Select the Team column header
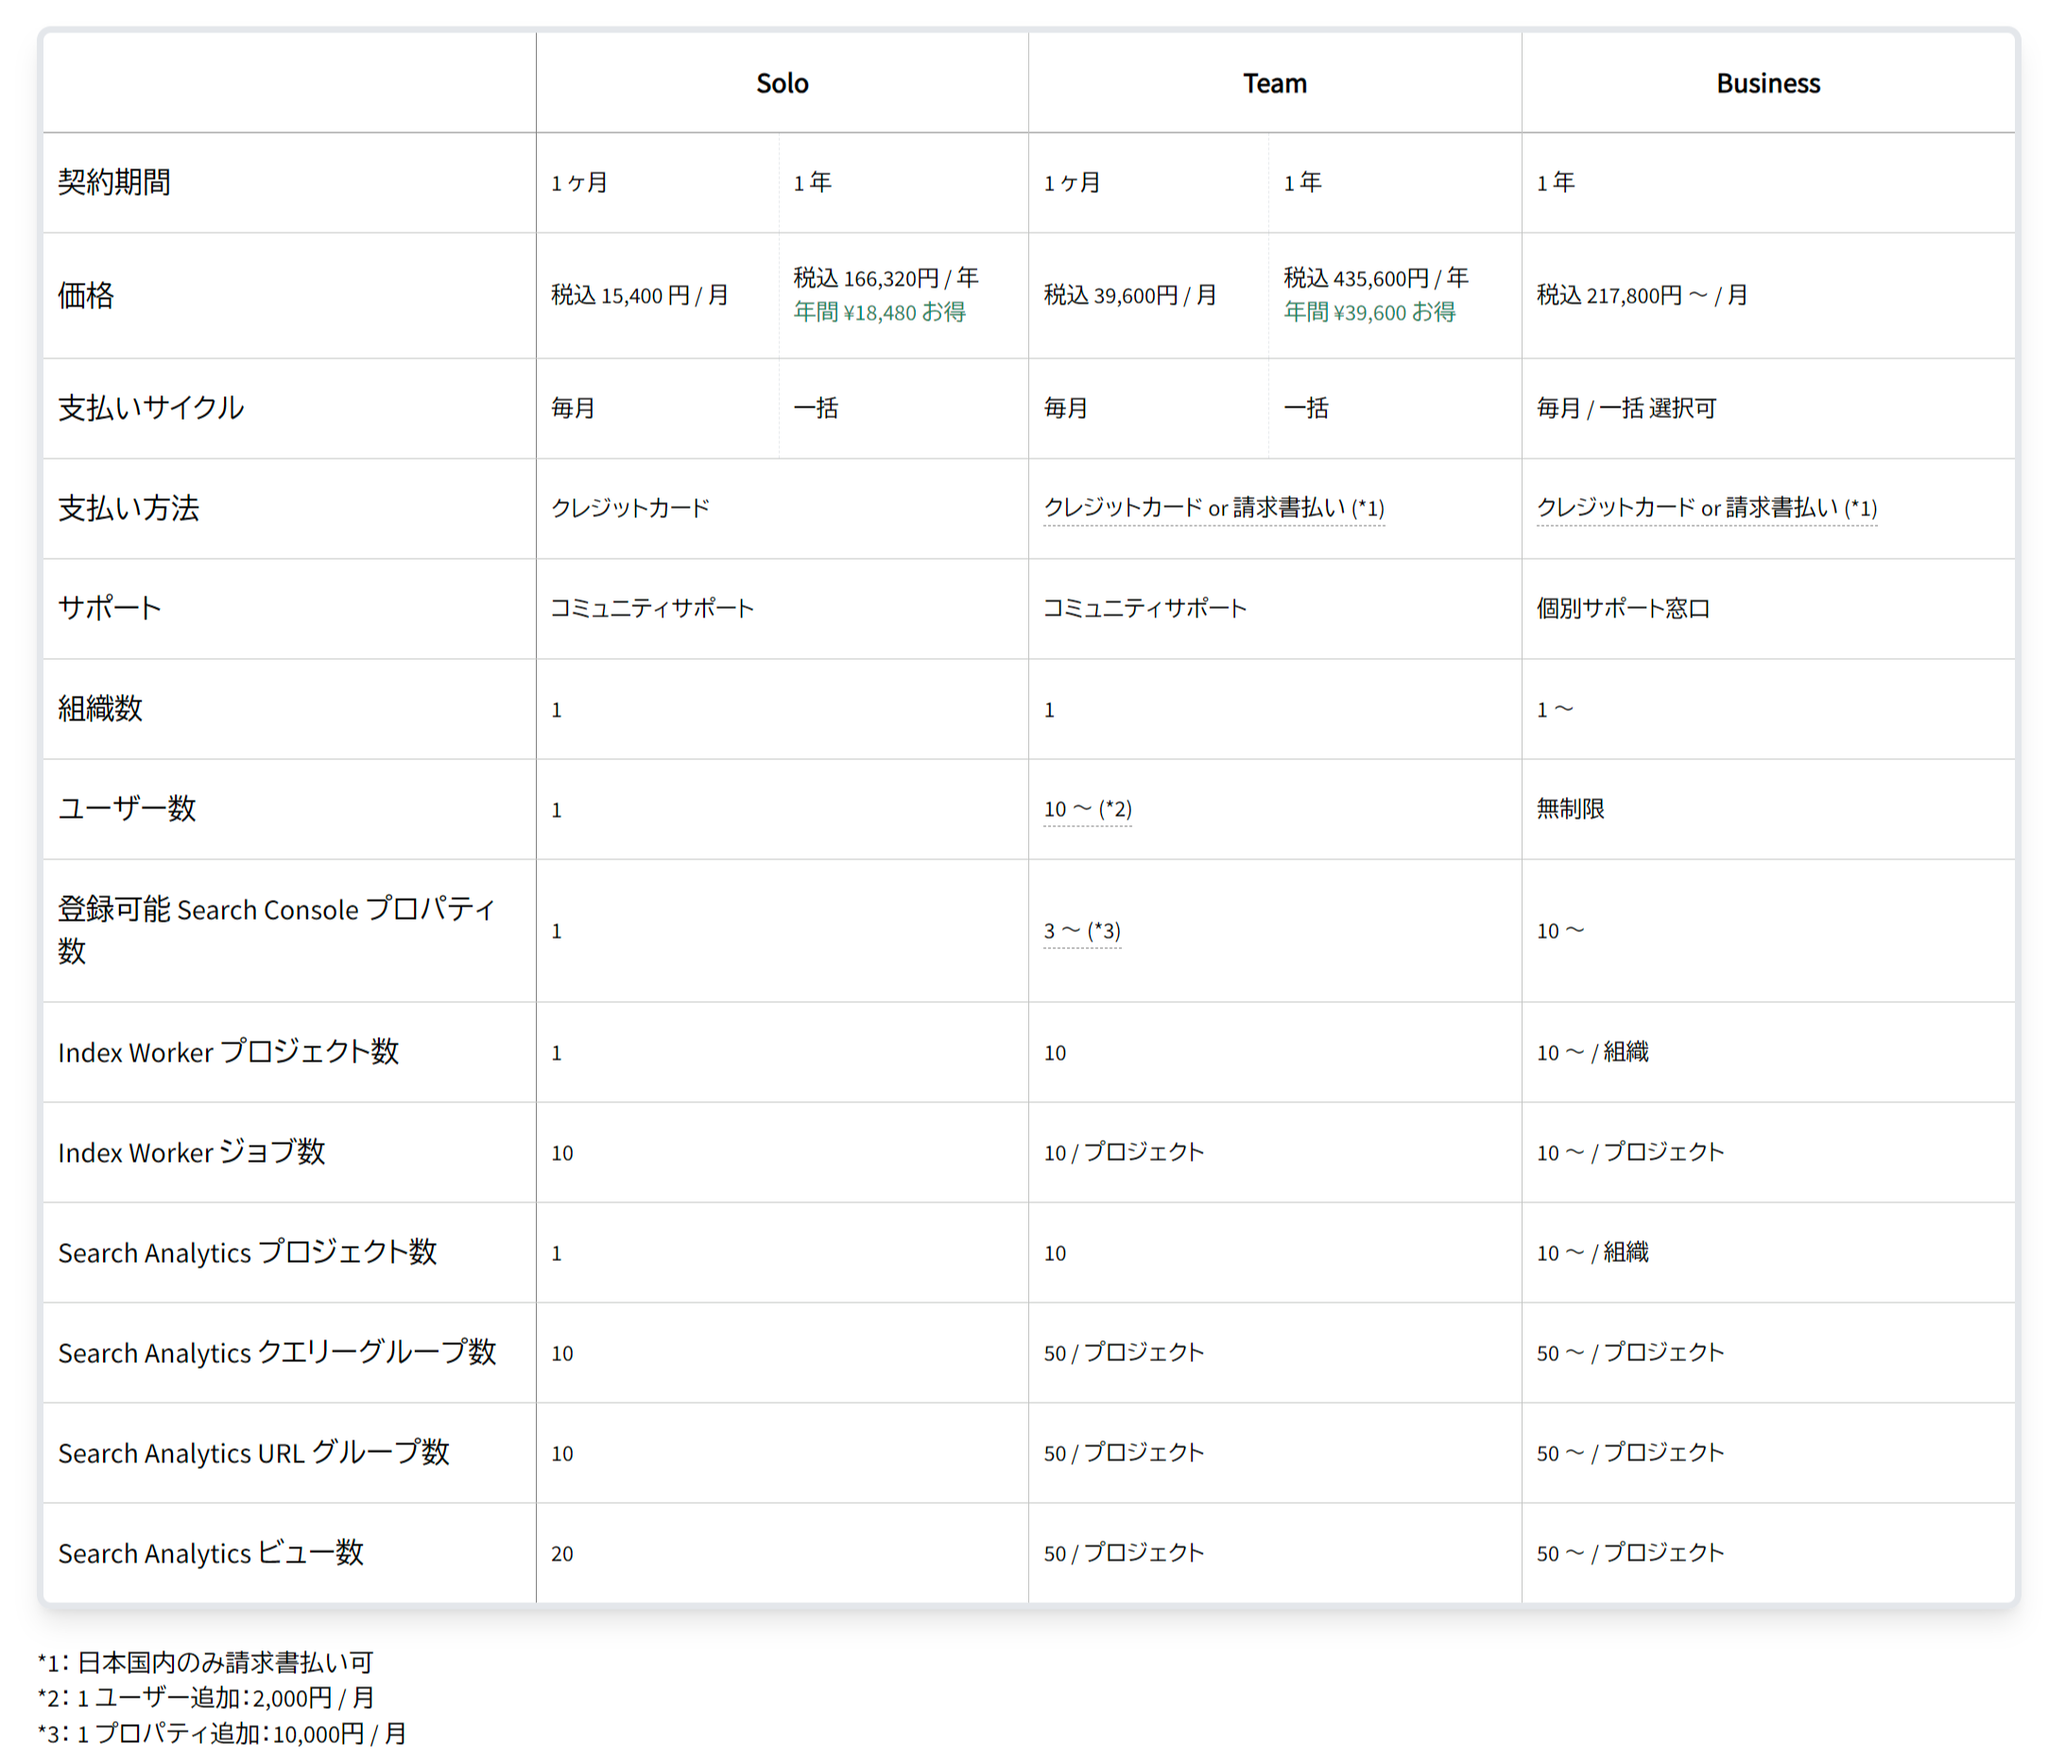This screenshot has width=2048, height=1763. pyautogui.click(x=1273, y=83)
